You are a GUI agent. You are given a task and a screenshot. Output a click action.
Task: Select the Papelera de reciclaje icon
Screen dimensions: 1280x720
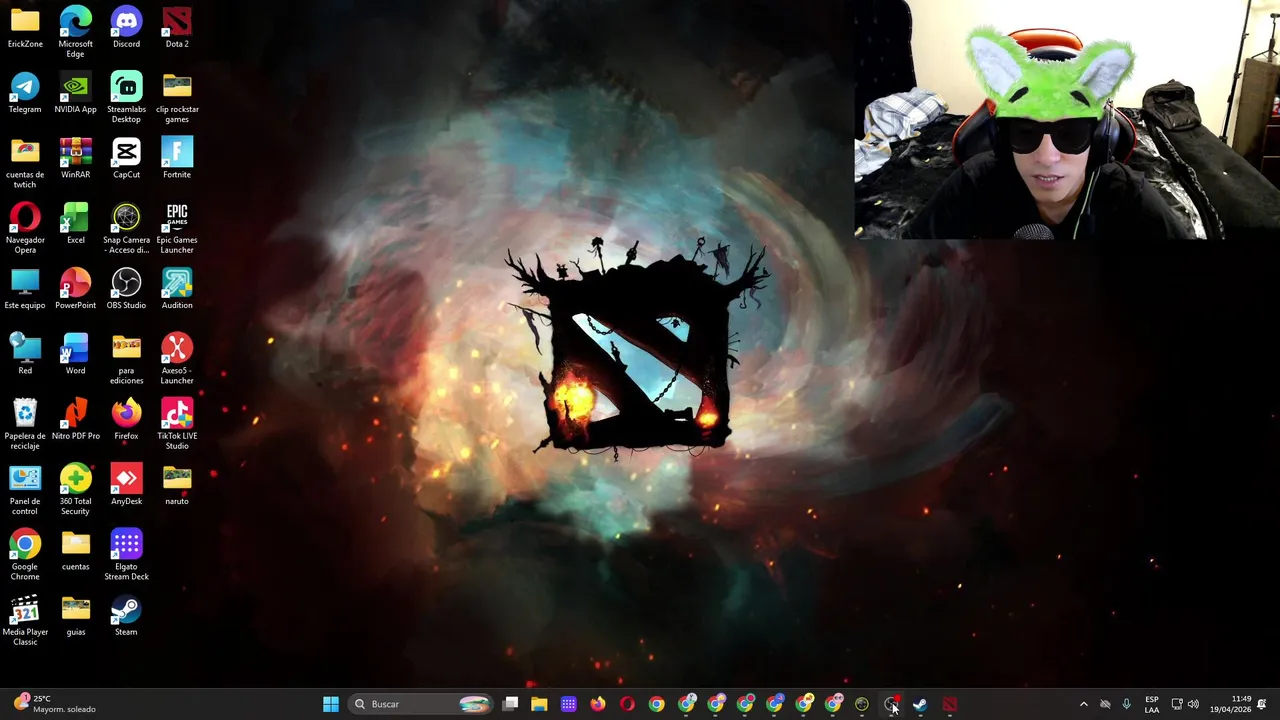click(x=25, y=424)
